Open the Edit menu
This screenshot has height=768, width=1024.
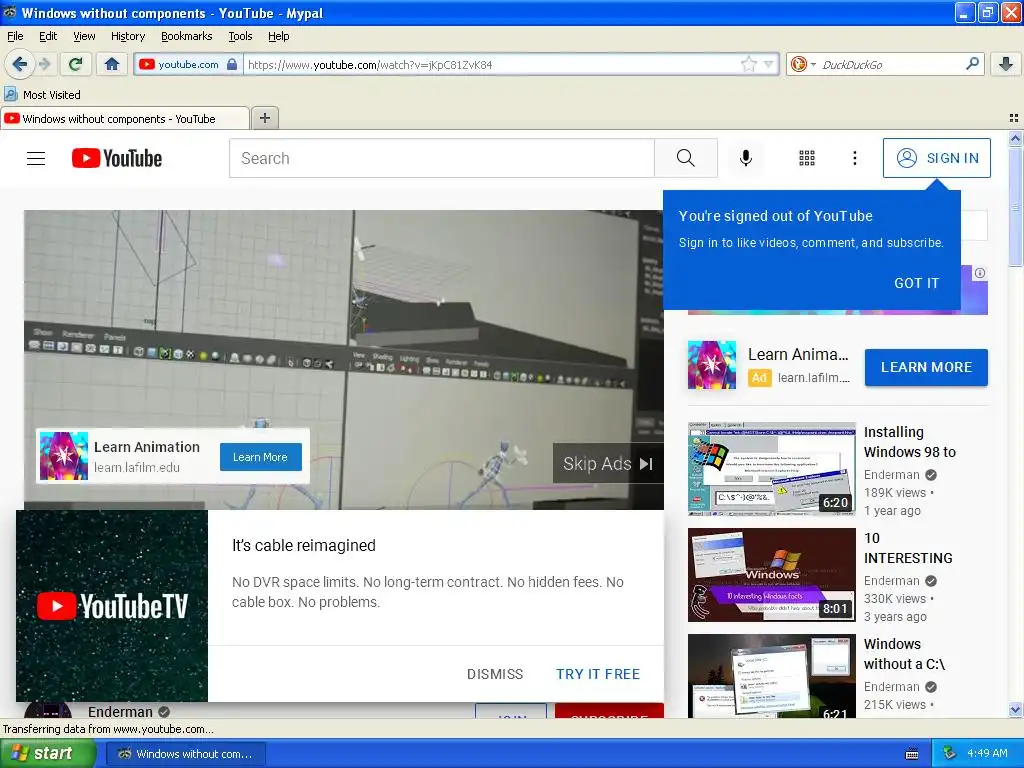click(48, 36)
